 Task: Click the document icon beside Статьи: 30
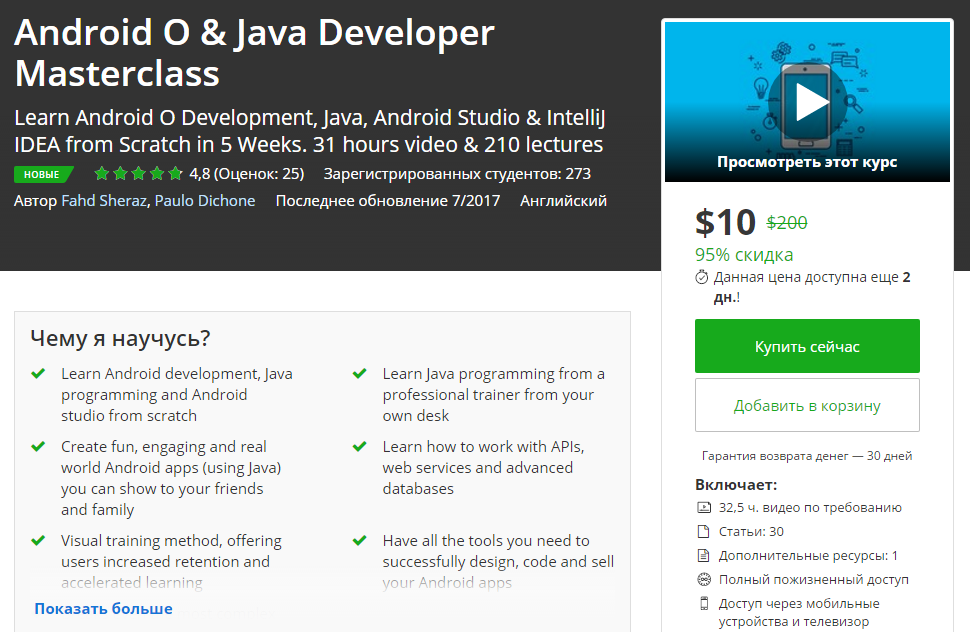tap(703, 531)
